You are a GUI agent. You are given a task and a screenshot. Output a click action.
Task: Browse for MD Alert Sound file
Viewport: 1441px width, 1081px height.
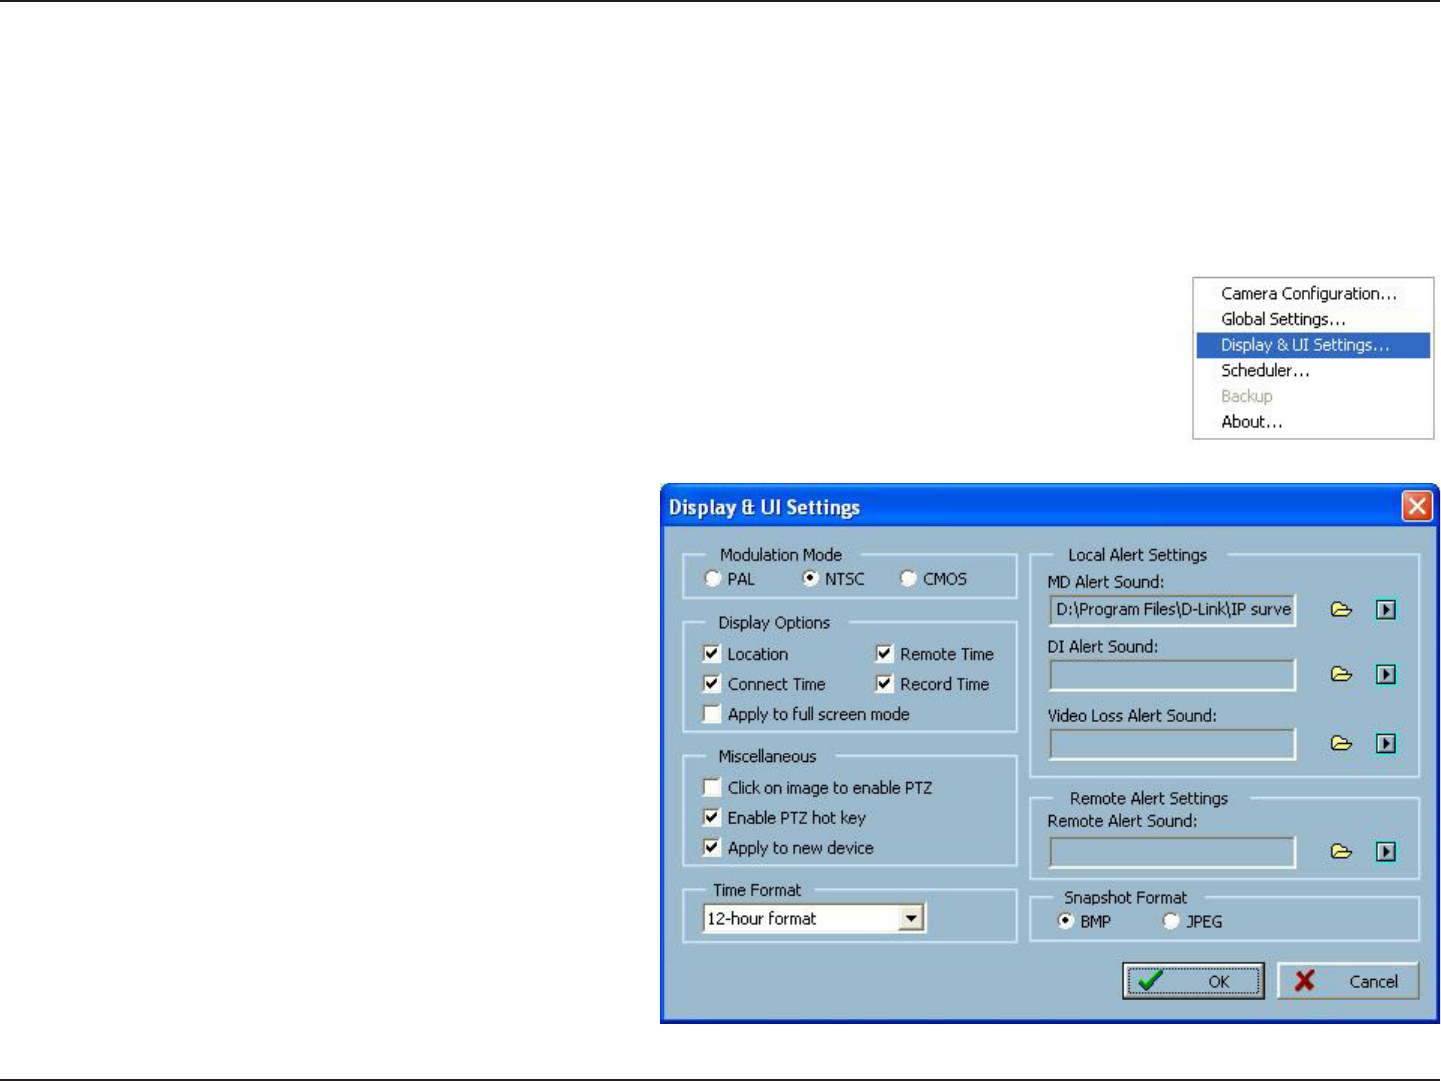tap(1341, 610)
